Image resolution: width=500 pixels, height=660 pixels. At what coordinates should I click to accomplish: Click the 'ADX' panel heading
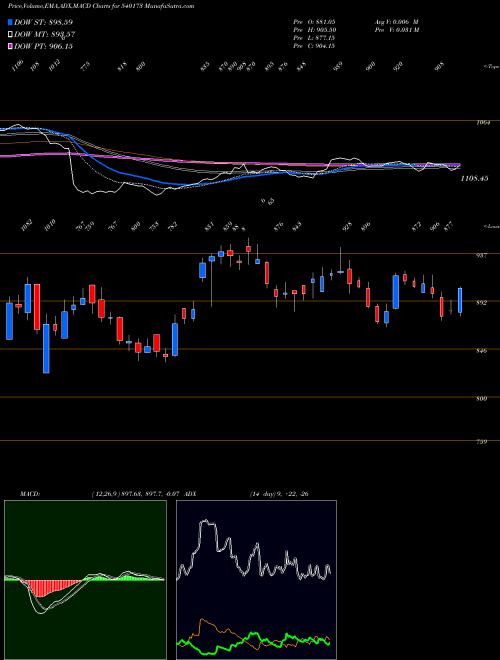pyautogui.click(x=190, y=494)
